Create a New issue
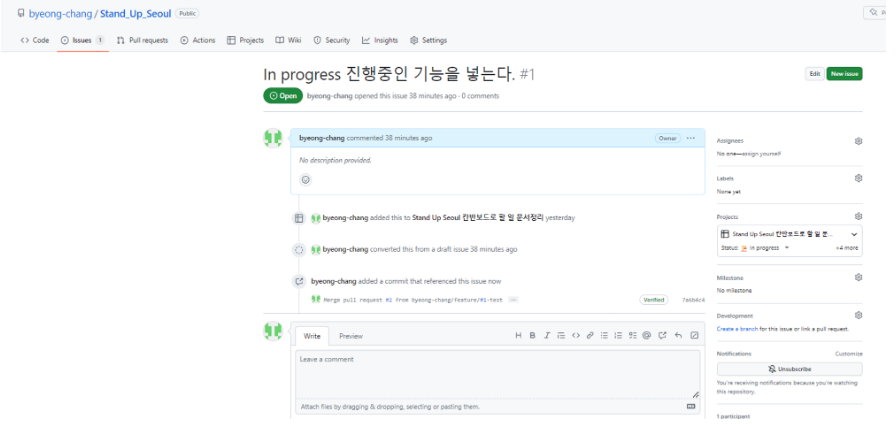Image resolution: width=896 pixels, height=426 pixels. 844,74
